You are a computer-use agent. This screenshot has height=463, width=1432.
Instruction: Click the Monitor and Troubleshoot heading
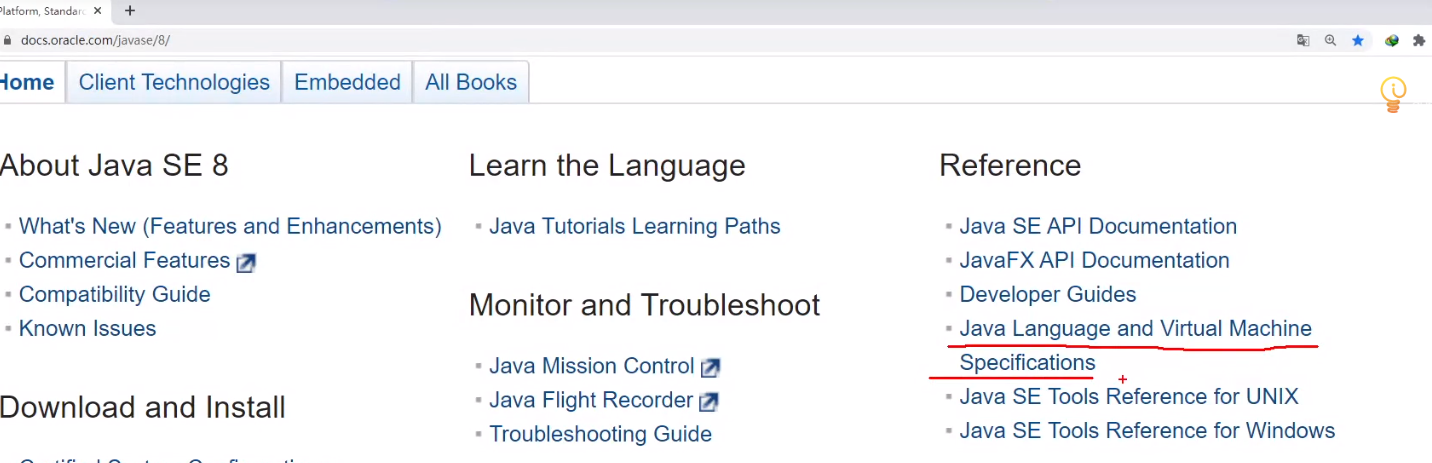[645, 305]
